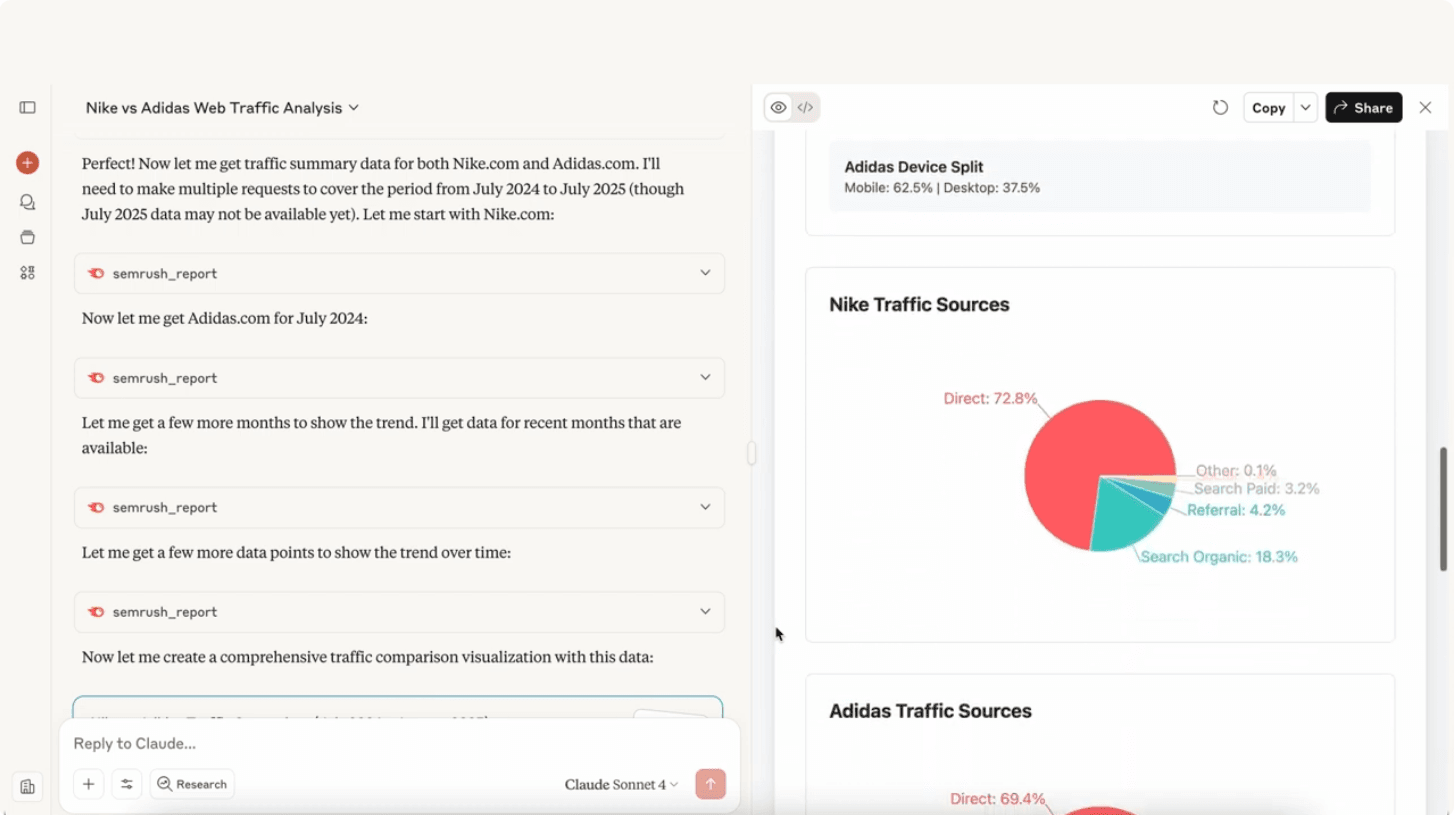Click the bottom sidebar account icon
This screenshot has width=1455, height=815.
pyautogui.click(x=27, y=786)
